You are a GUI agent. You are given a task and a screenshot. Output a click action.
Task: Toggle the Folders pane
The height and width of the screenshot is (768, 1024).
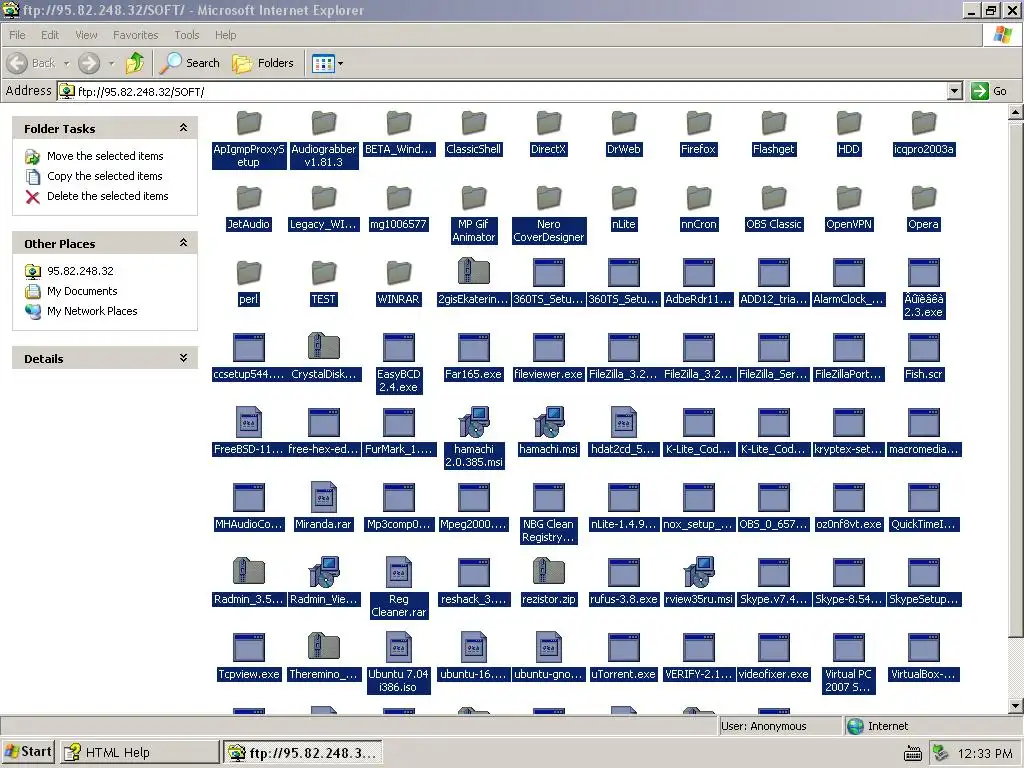(x=263, y=63)
